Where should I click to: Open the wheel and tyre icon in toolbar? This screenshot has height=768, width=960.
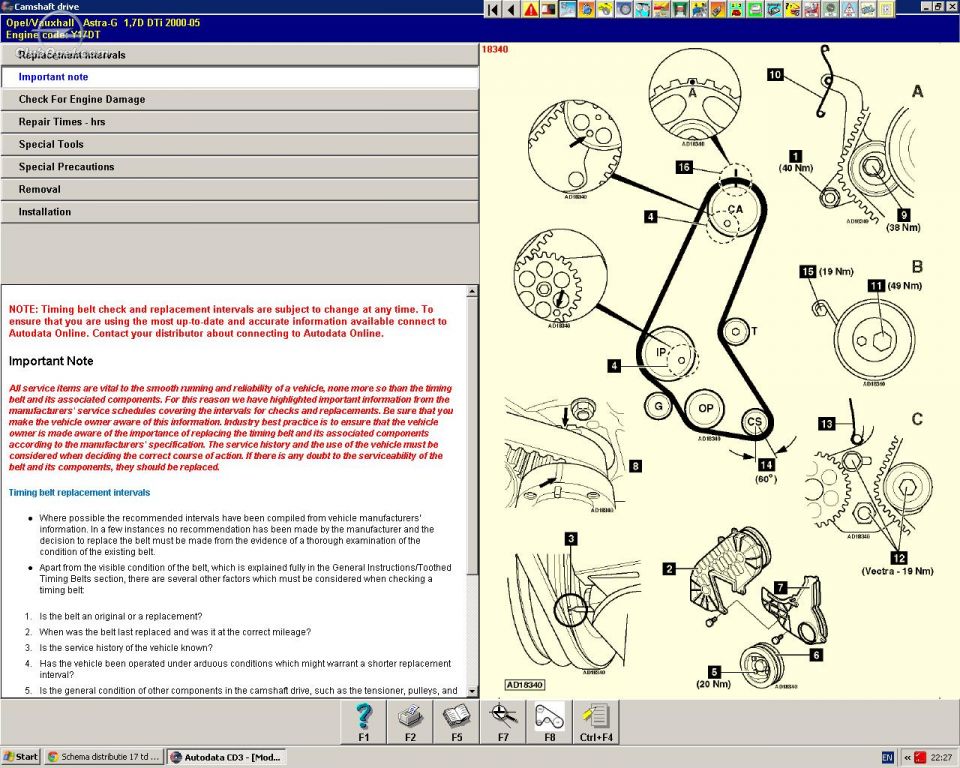pos(624,9)
